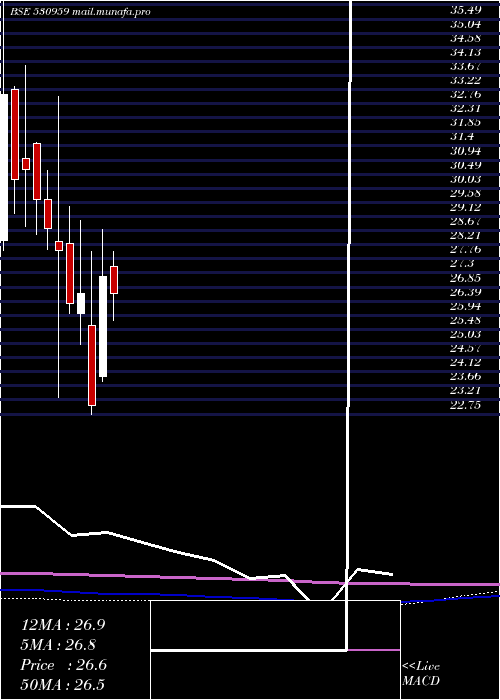The image size is (500, 700).
Task: Click the <<Live MACD label
Action: pos(421,674)
